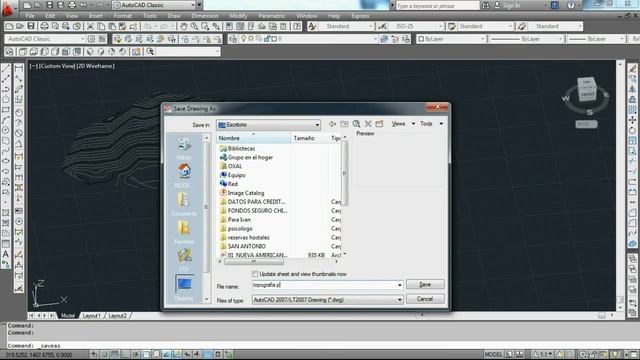
Task: Open the AutoCAD Classic workspace dropdown in title bar
Action: coord(154,5)
